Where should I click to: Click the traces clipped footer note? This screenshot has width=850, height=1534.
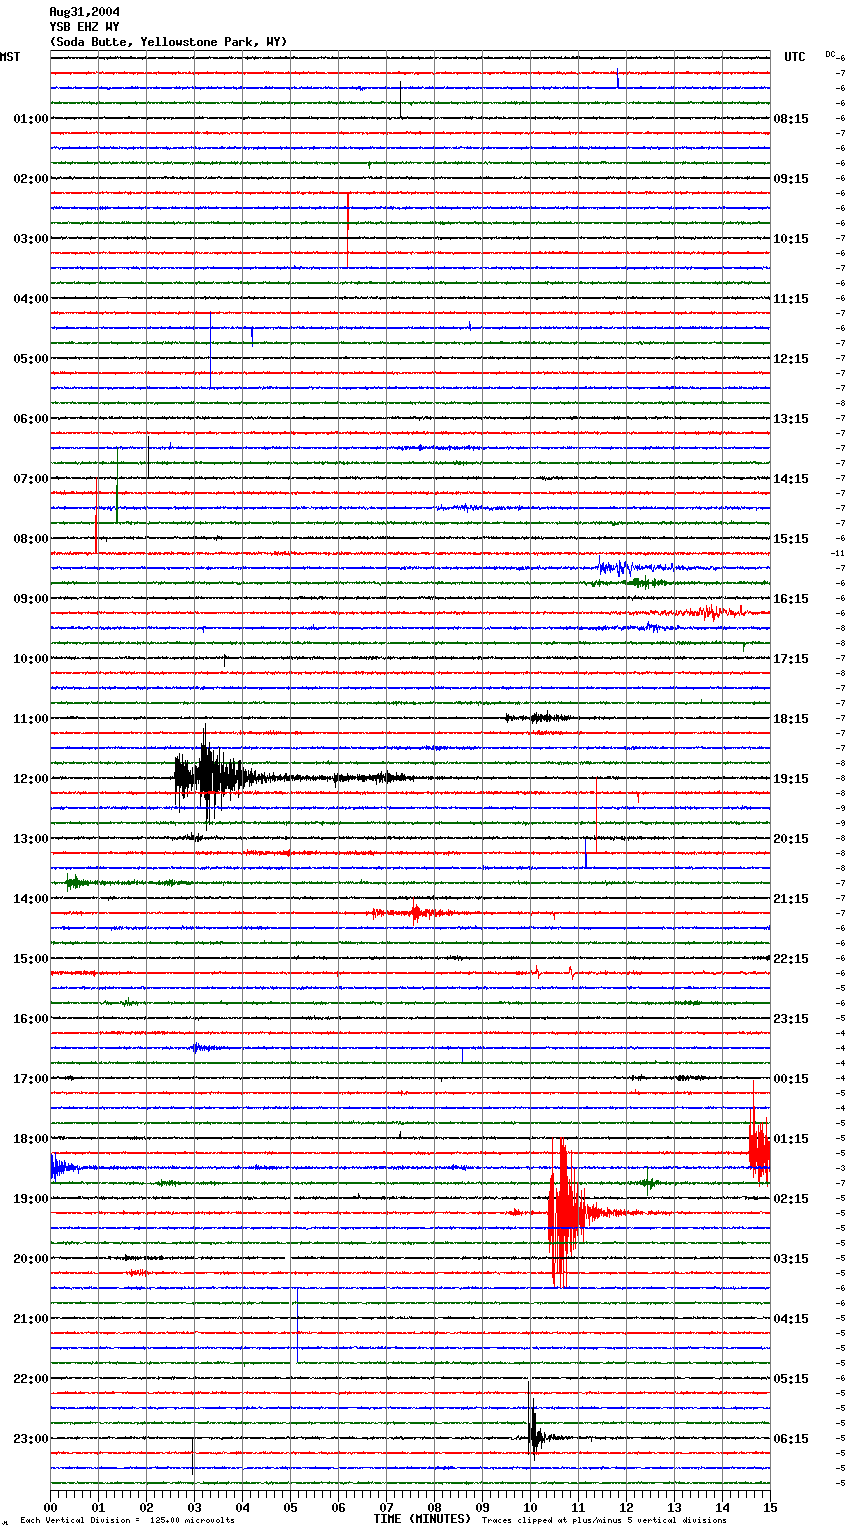tap(604, 1521)
